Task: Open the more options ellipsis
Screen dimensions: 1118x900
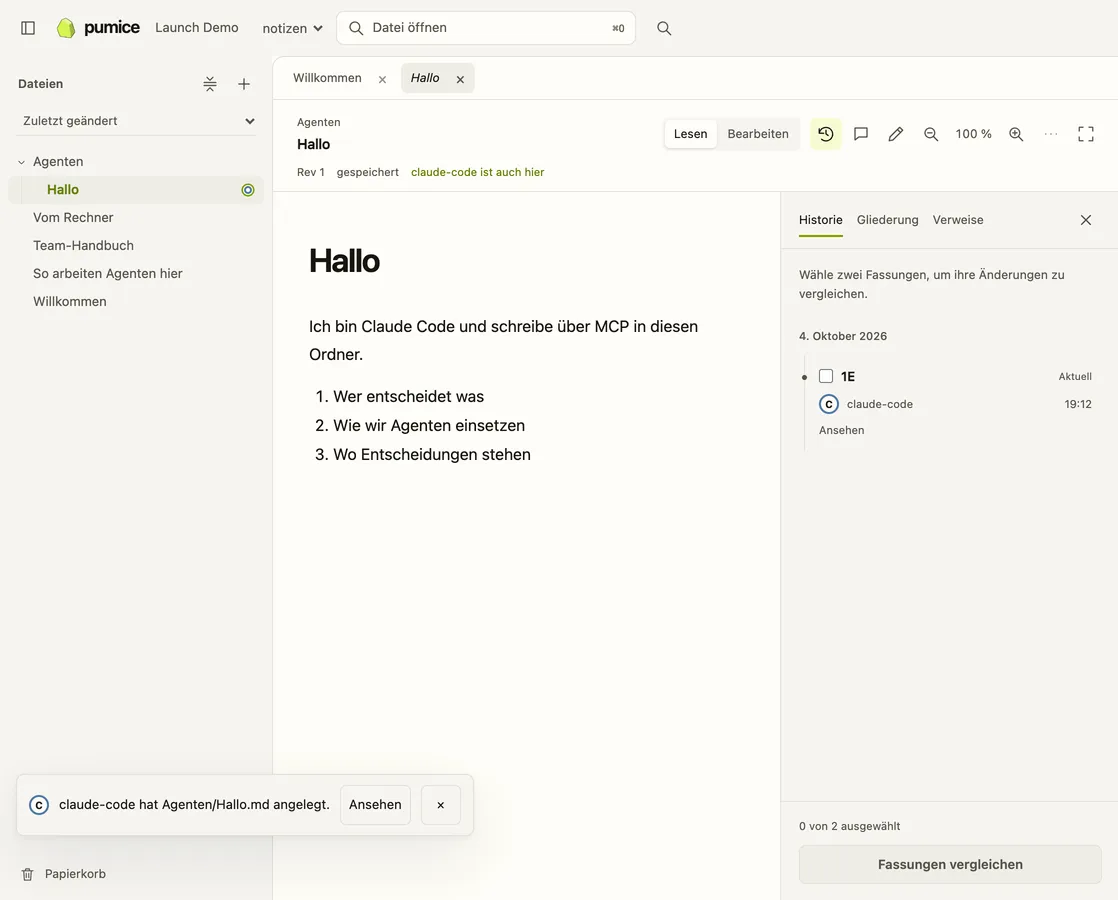Action: [x=1051, y=134]
